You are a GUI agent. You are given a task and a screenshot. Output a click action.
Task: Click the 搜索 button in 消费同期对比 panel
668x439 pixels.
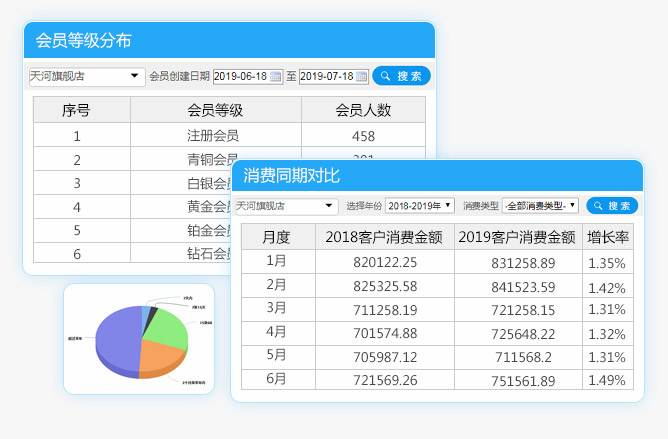click(611, 206)
